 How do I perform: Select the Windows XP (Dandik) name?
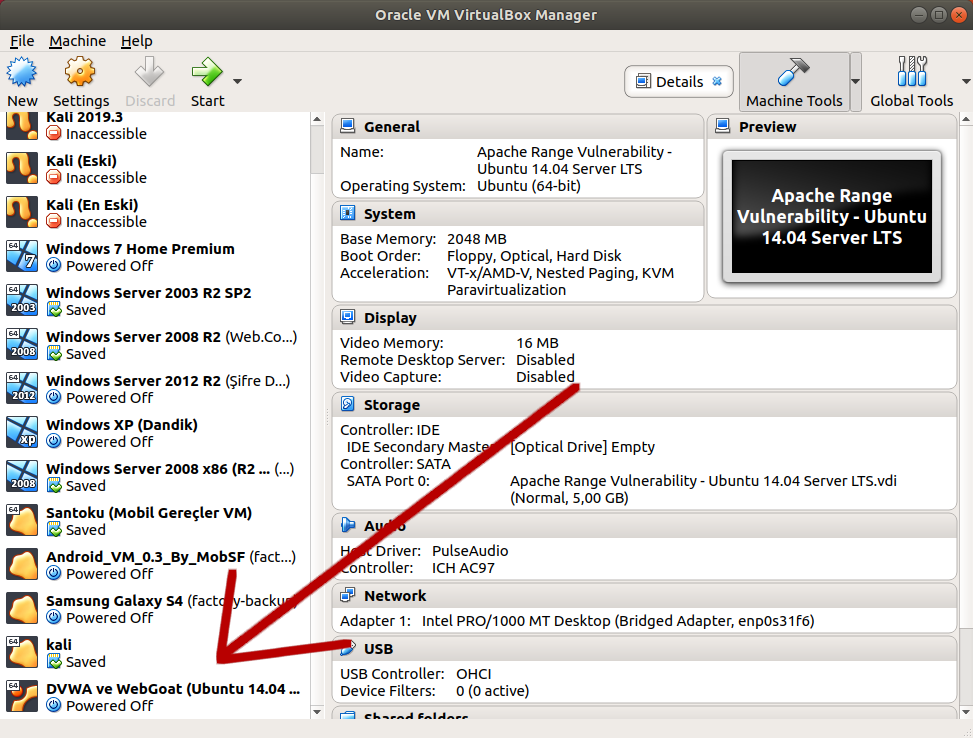click(122, 425)
